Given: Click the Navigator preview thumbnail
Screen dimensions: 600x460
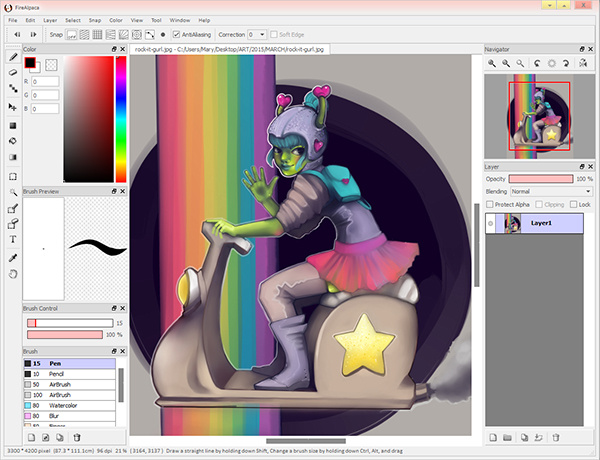Looking at the screenshot, I should tap(539, 116).
